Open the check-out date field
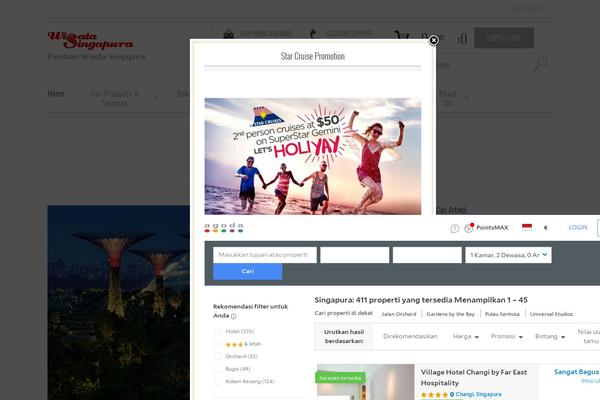The height and width of the screenshot is (400, 600). (x=427, y=255)
